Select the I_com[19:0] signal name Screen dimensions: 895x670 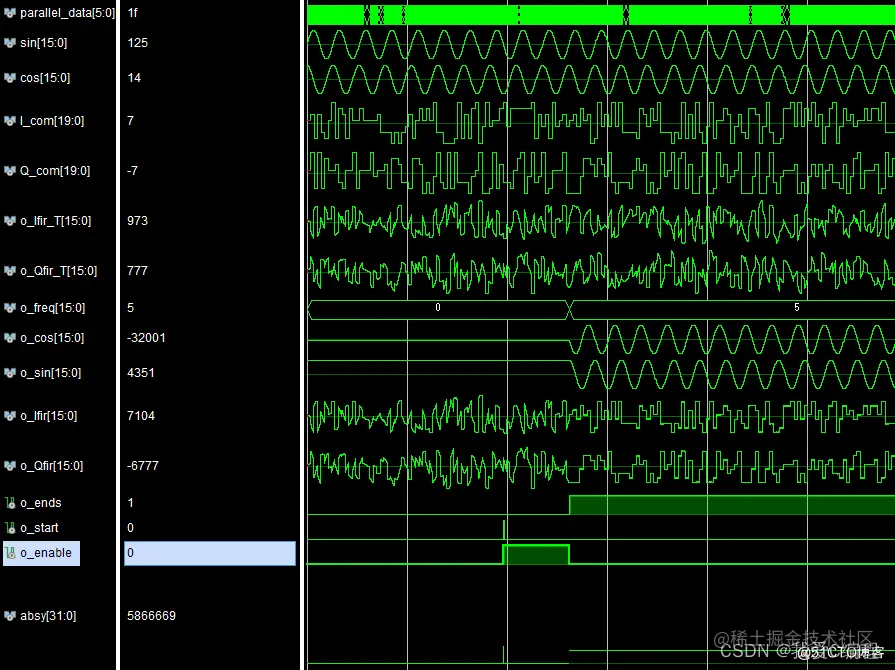(52, 120)
